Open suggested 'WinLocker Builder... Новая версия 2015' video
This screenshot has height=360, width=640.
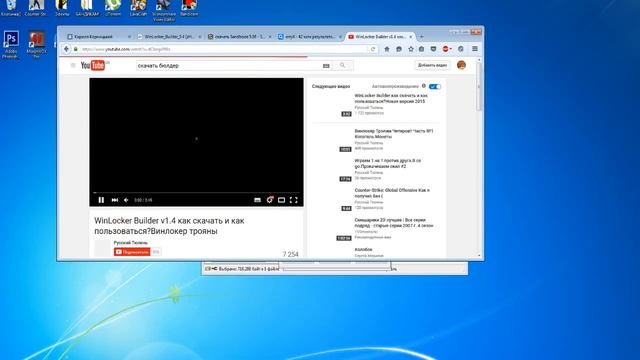[x=391, y=98]
